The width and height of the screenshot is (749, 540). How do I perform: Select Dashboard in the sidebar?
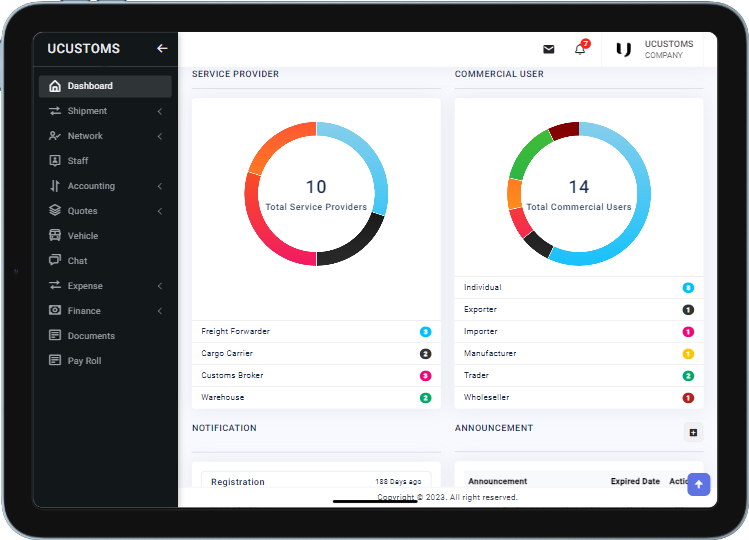[90, 86]
